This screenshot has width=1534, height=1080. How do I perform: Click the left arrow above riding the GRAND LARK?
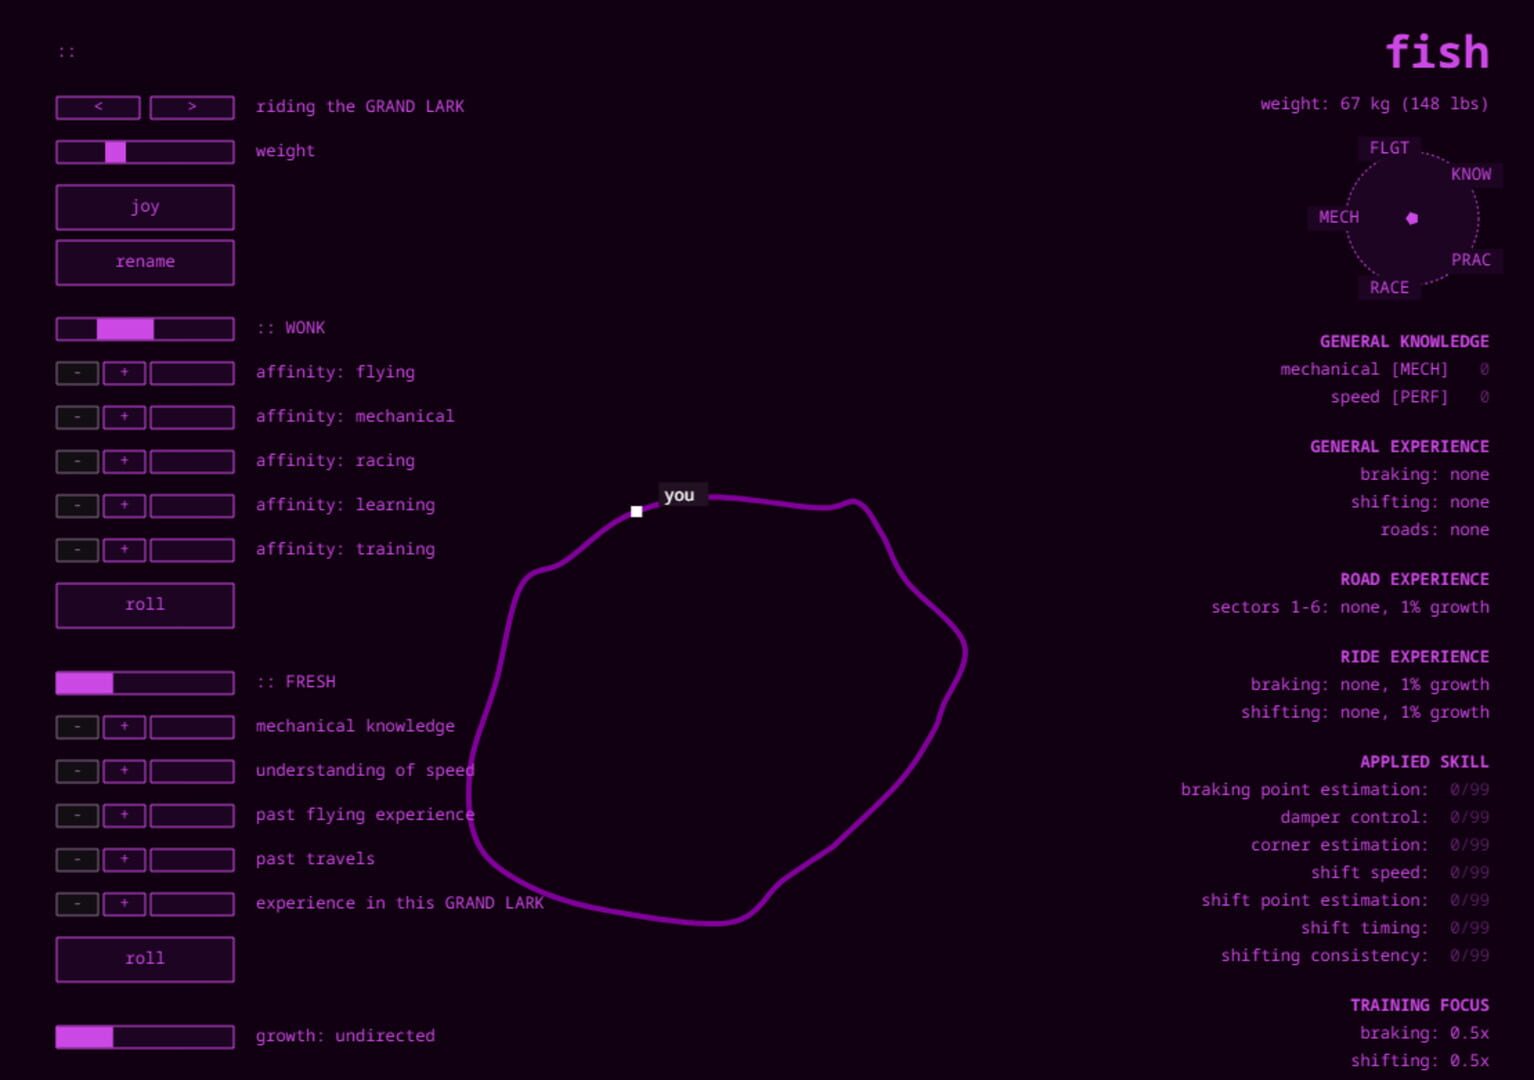click(98, 107)
